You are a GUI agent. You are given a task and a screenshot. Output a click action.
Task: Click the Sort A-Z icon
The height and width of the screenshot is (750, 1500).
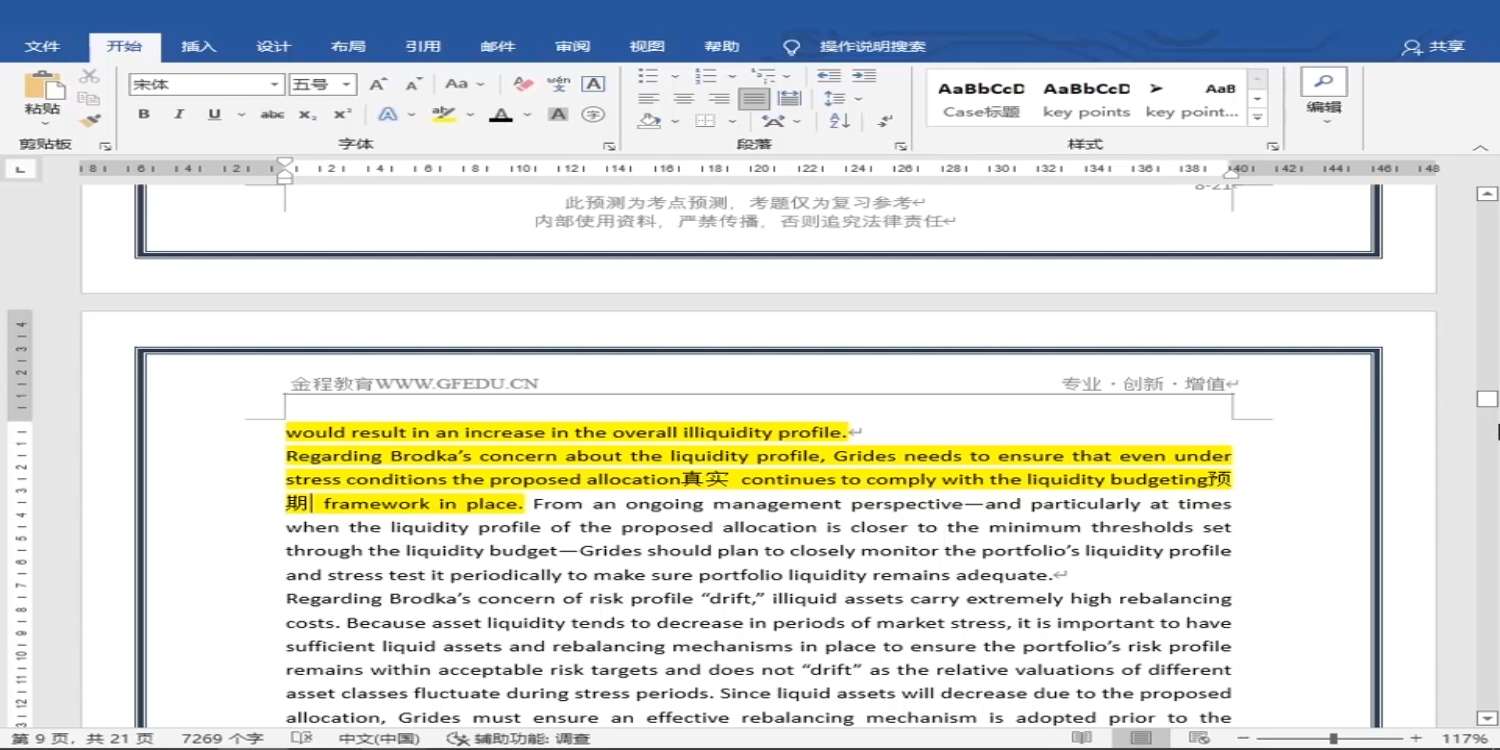click(840, 121)
